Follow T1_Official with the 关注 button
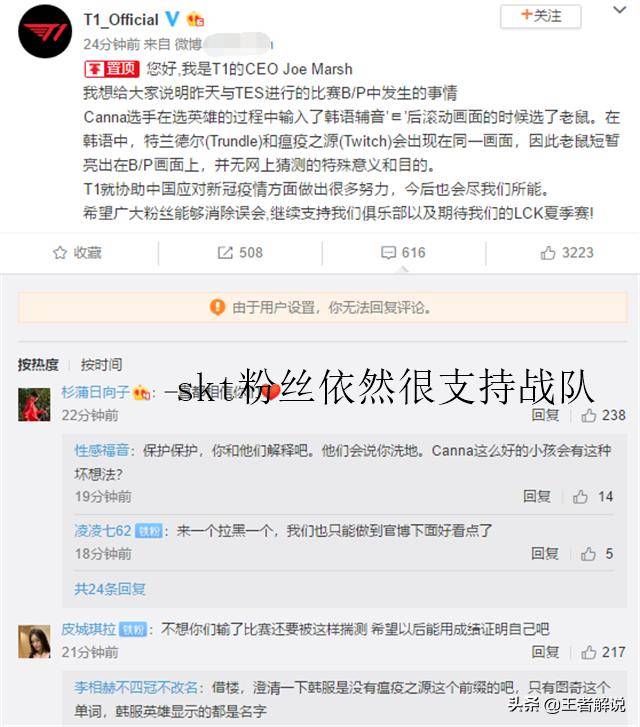Image resolution: width=640 pixels, height=727 pixels. [x=540, y=16]
